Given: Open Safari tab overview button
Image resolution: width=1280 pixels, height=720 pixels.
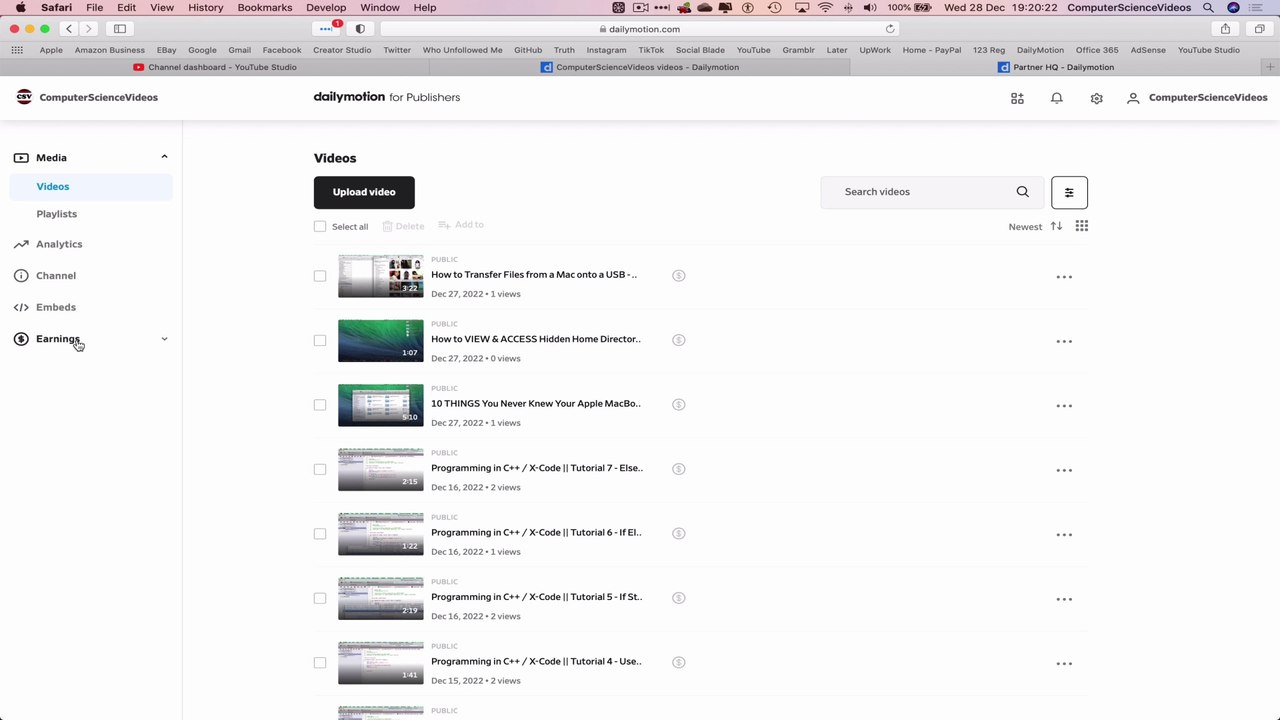Looking at the screenshot, I should pyautogui.click(x=1259, y=29).
